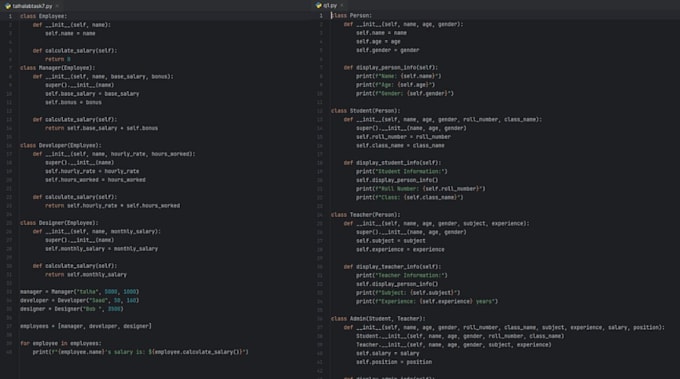Viewport: 680px width, 379px height.
Task: Click 'self.position = position' assignment
Action: (394, 362)
